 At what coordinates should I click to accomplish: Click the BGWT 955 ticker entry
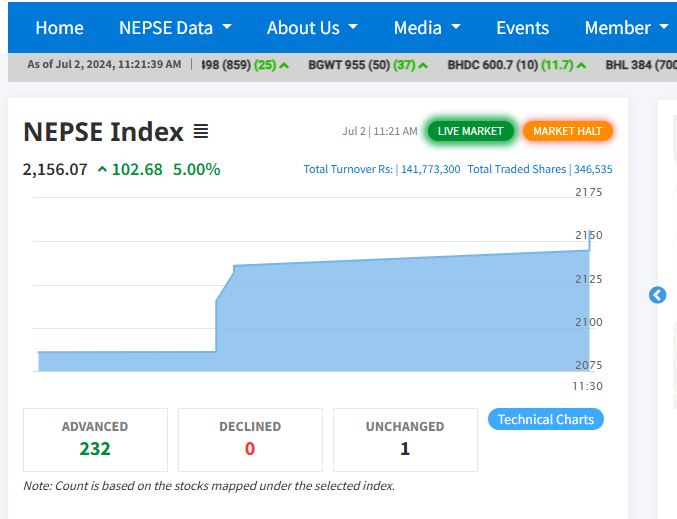(368, 65)
